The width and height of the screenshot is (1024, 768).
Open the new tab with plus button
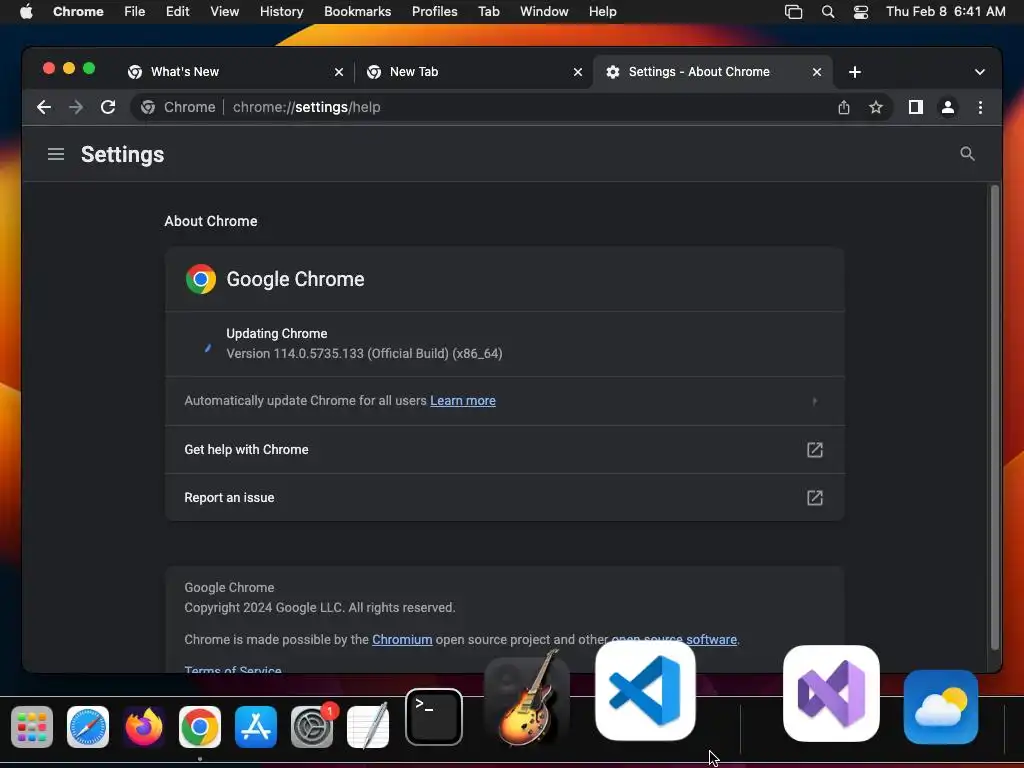pyautogui.click(x=855, y=72)
